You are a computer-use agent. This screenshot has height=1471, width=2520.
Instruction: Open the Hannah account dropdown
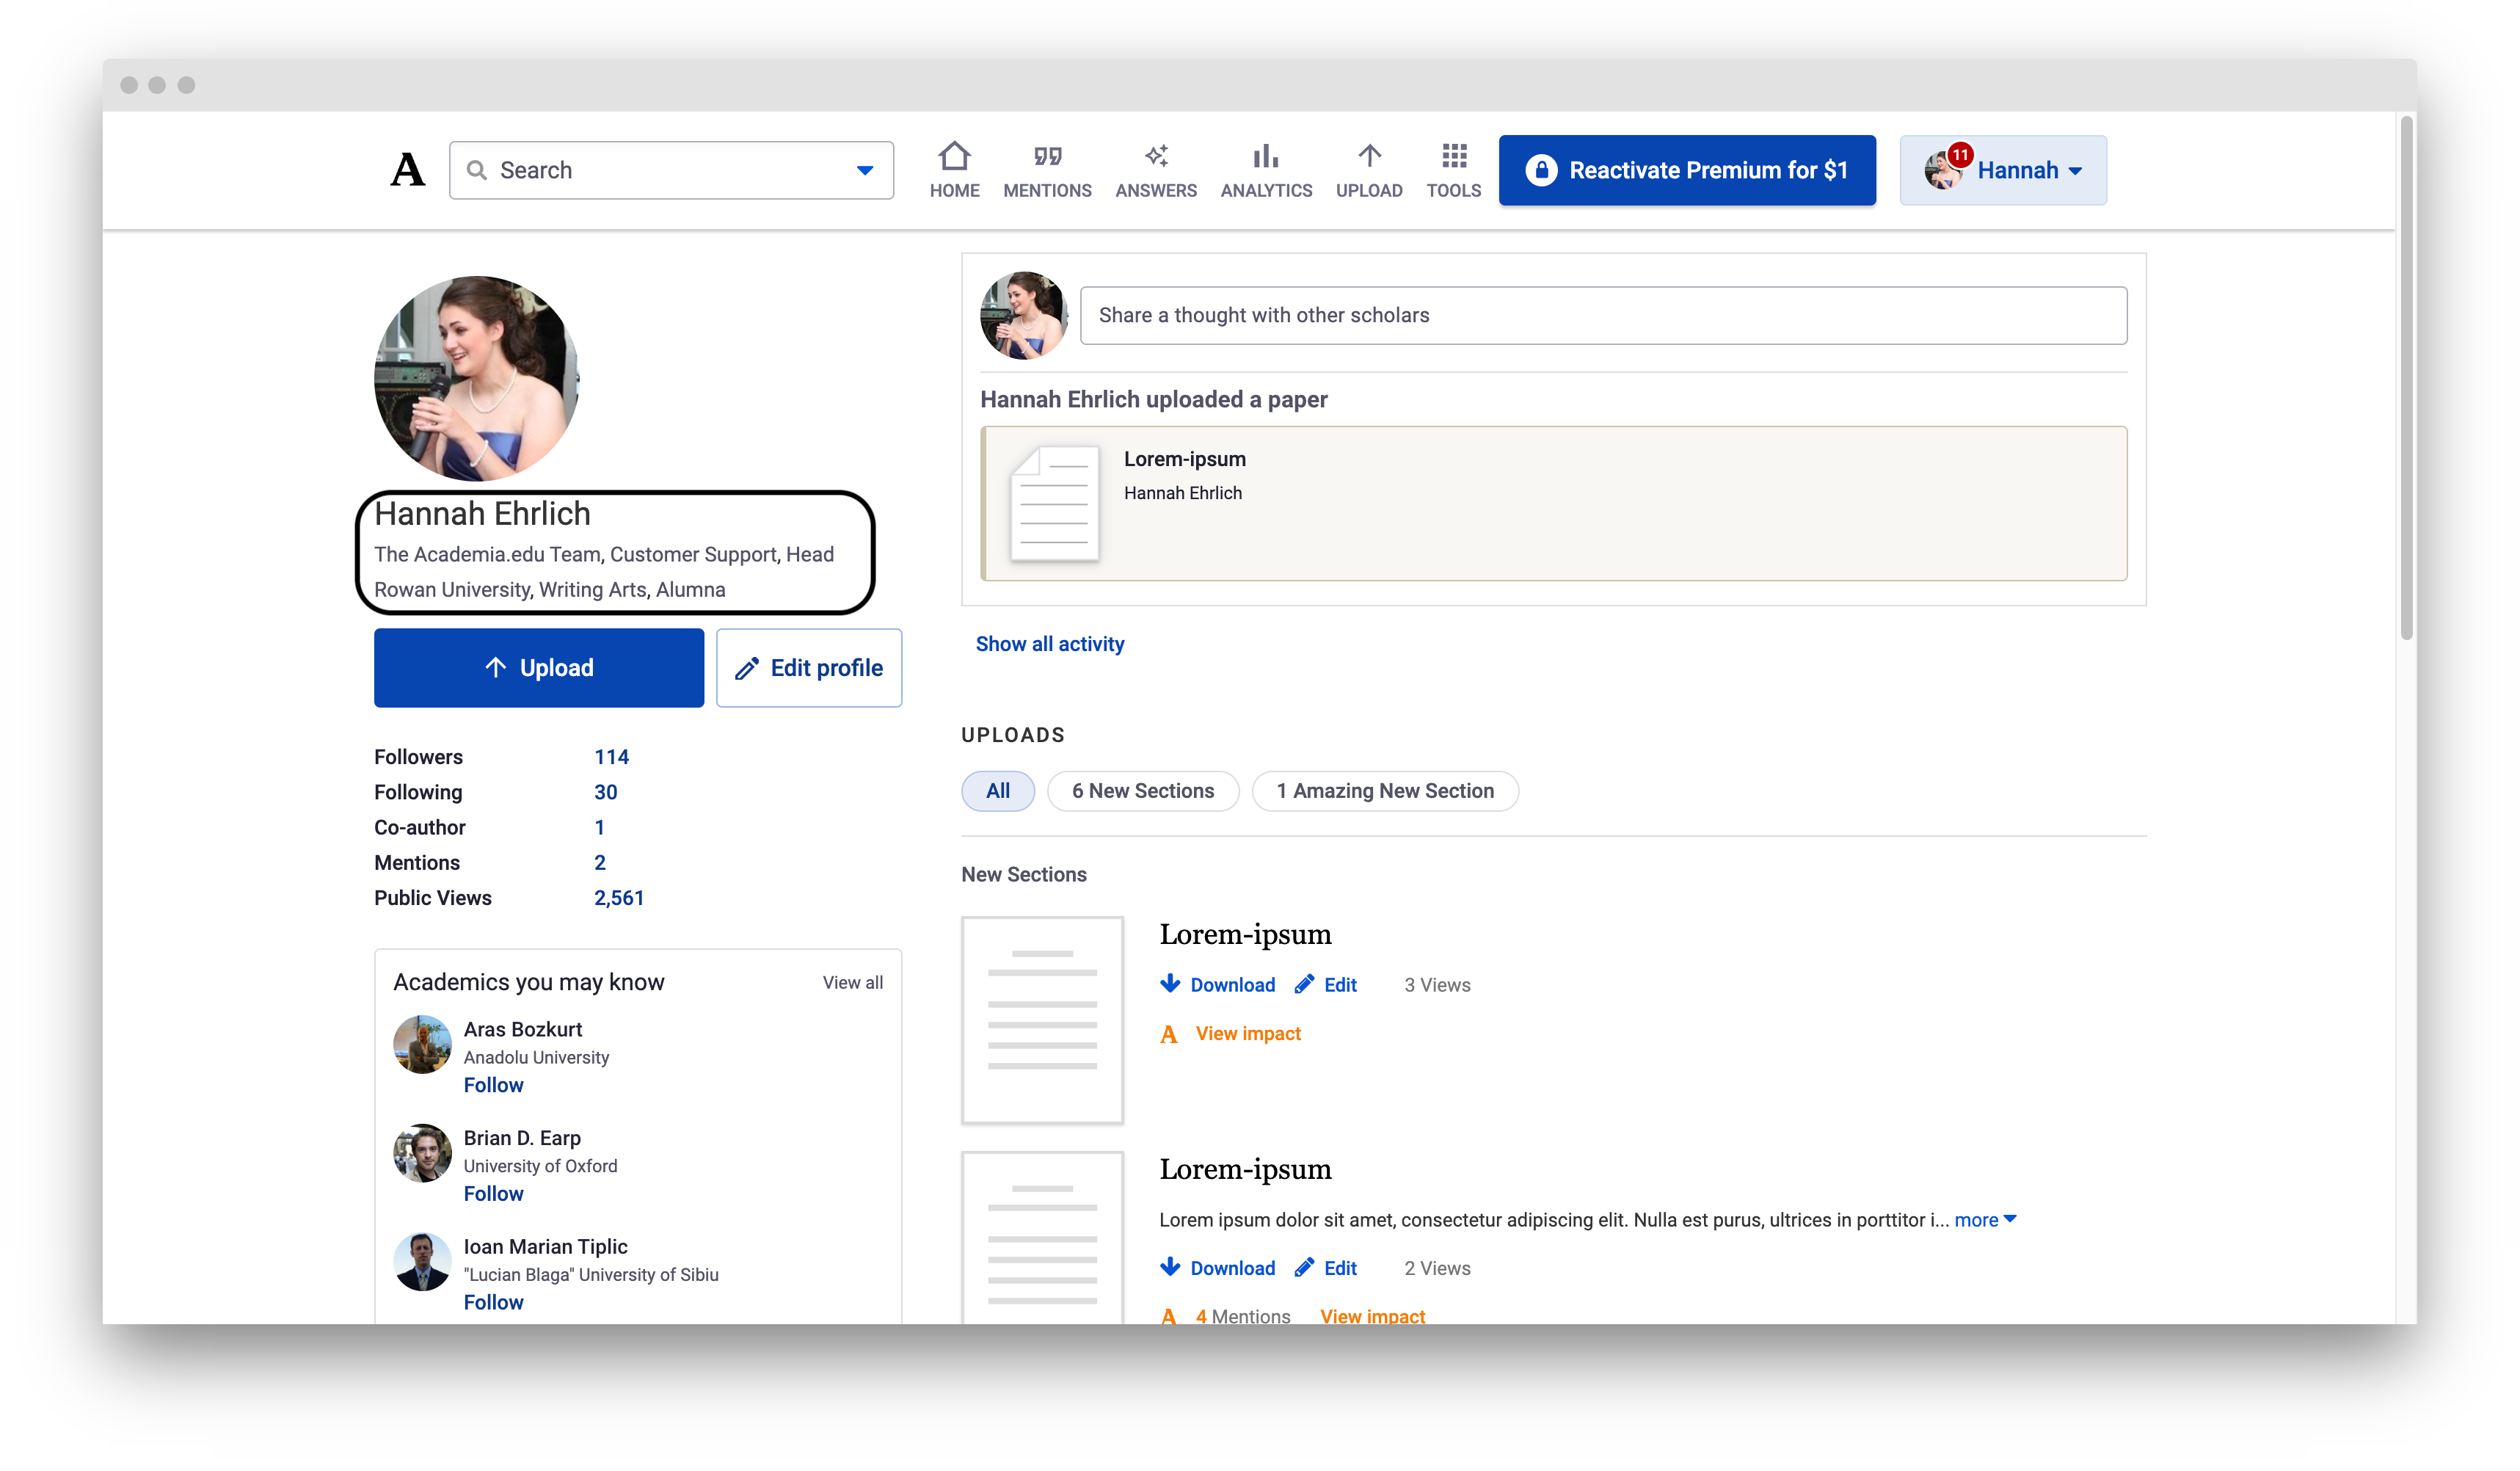2002,169
